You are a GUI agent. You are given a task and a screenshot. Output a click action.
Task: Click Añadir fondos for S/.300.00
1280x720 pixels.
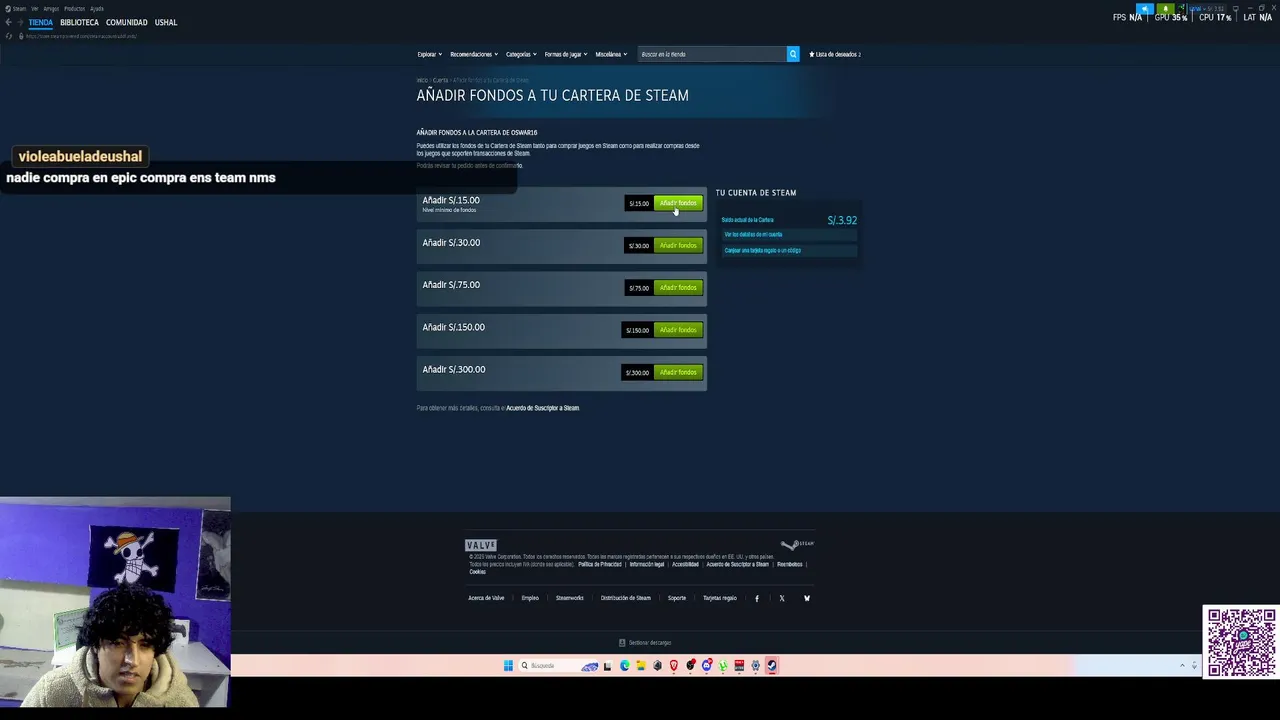click(678, 372)
